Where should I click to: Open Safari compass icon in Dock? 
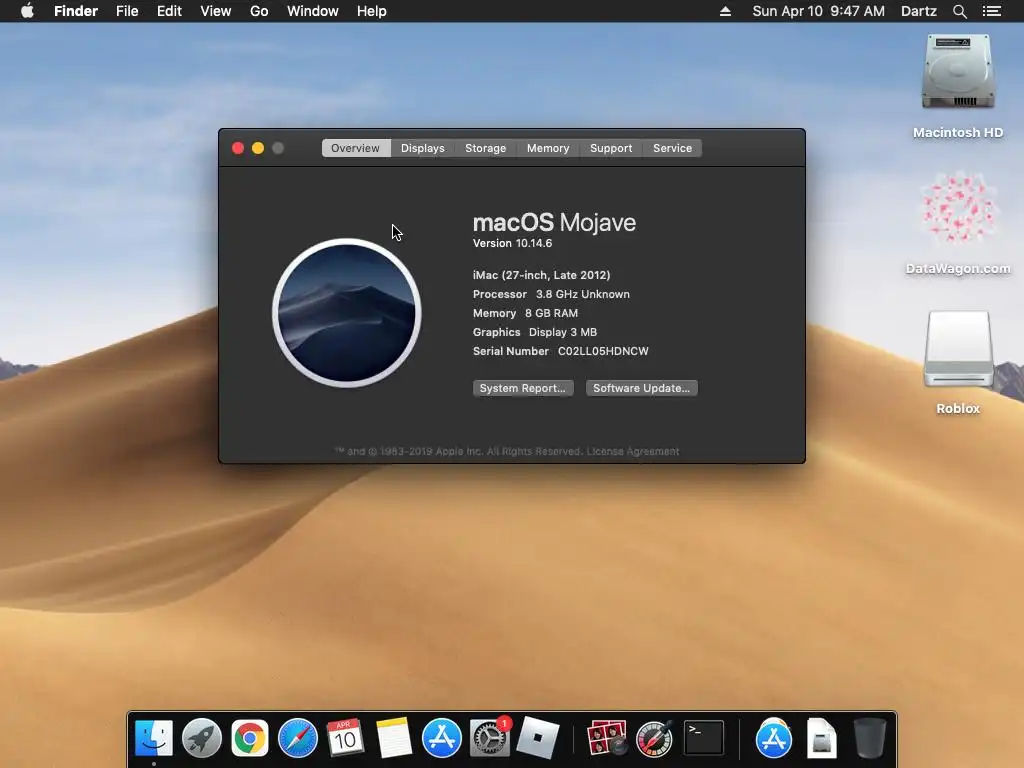(298, 738)
